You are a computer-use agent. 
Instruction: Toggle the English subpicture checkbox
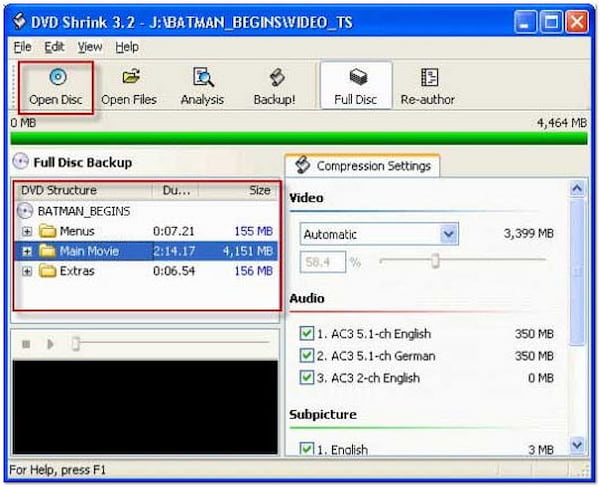tap(307, 448)
